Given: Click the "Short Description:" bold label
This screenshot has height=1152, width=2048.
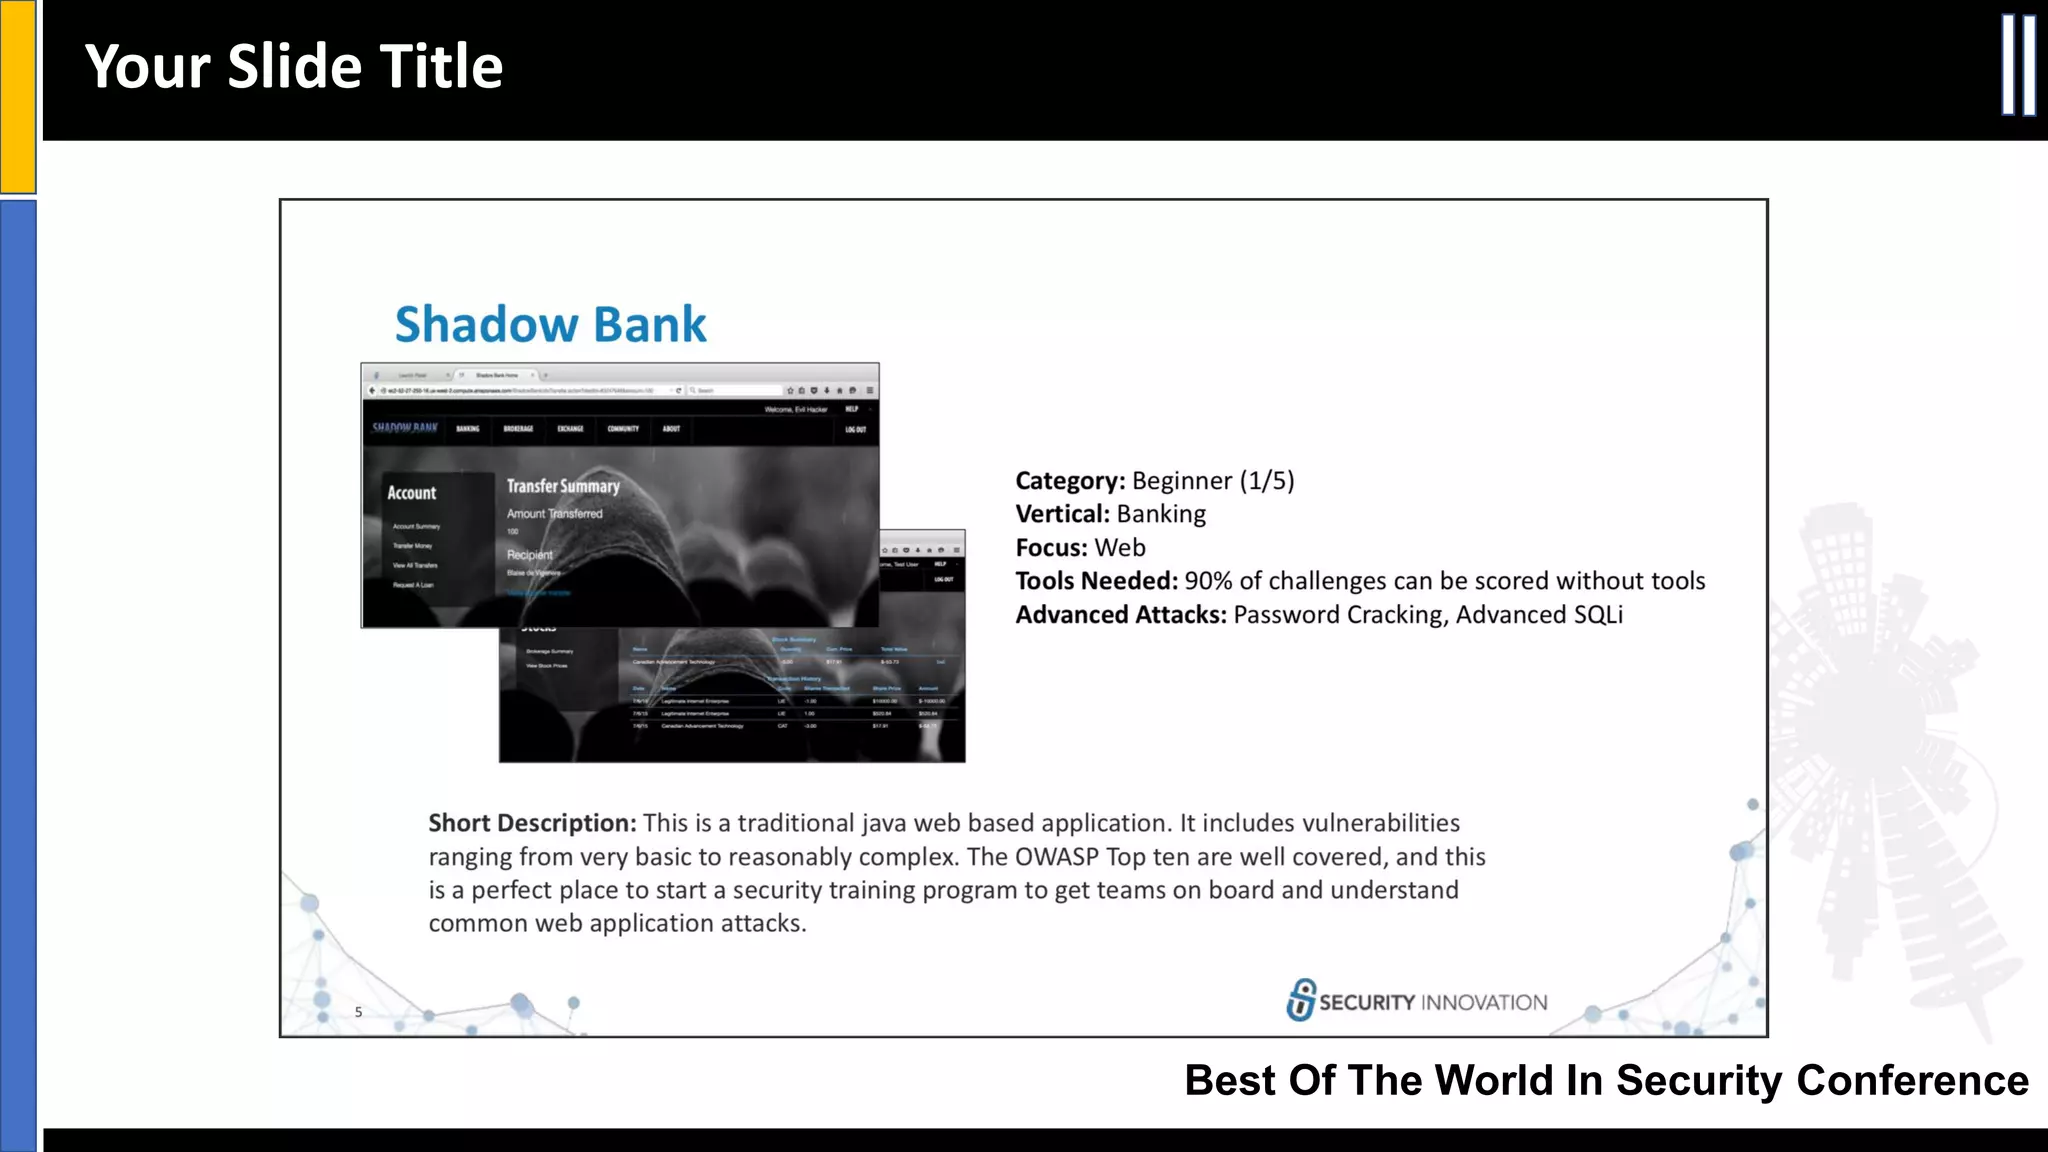Looking at the screenshot, I should [x=532, y=823].
